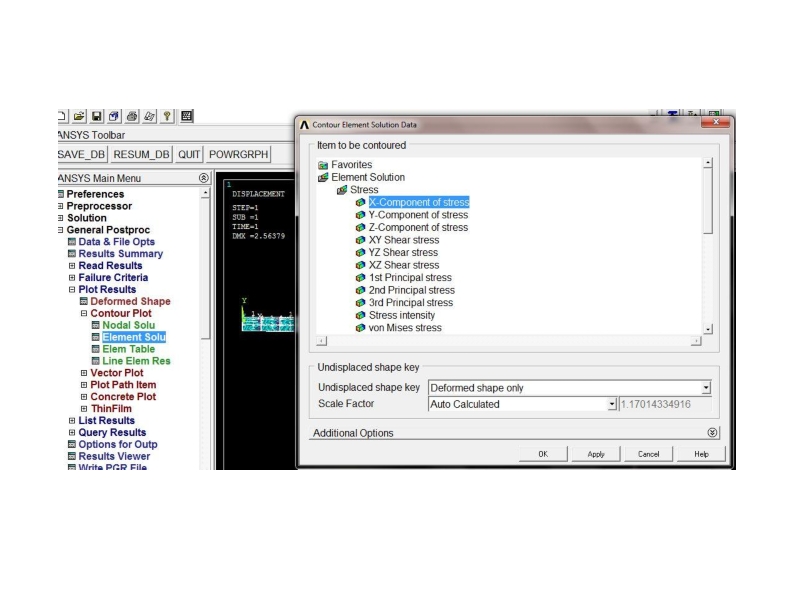792x612 pixels.
Task: Click the Raise Hidden windows icon
Action: click(186, 116)
